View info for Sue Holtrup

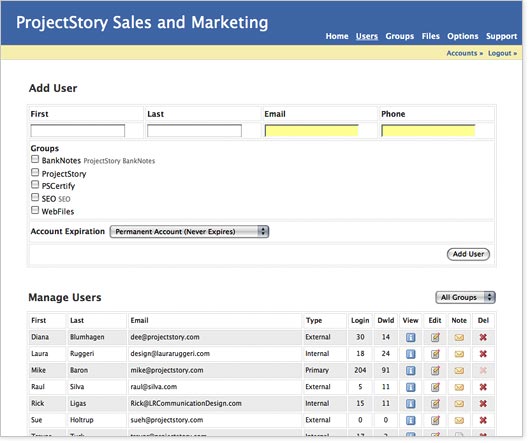(410, 420)
